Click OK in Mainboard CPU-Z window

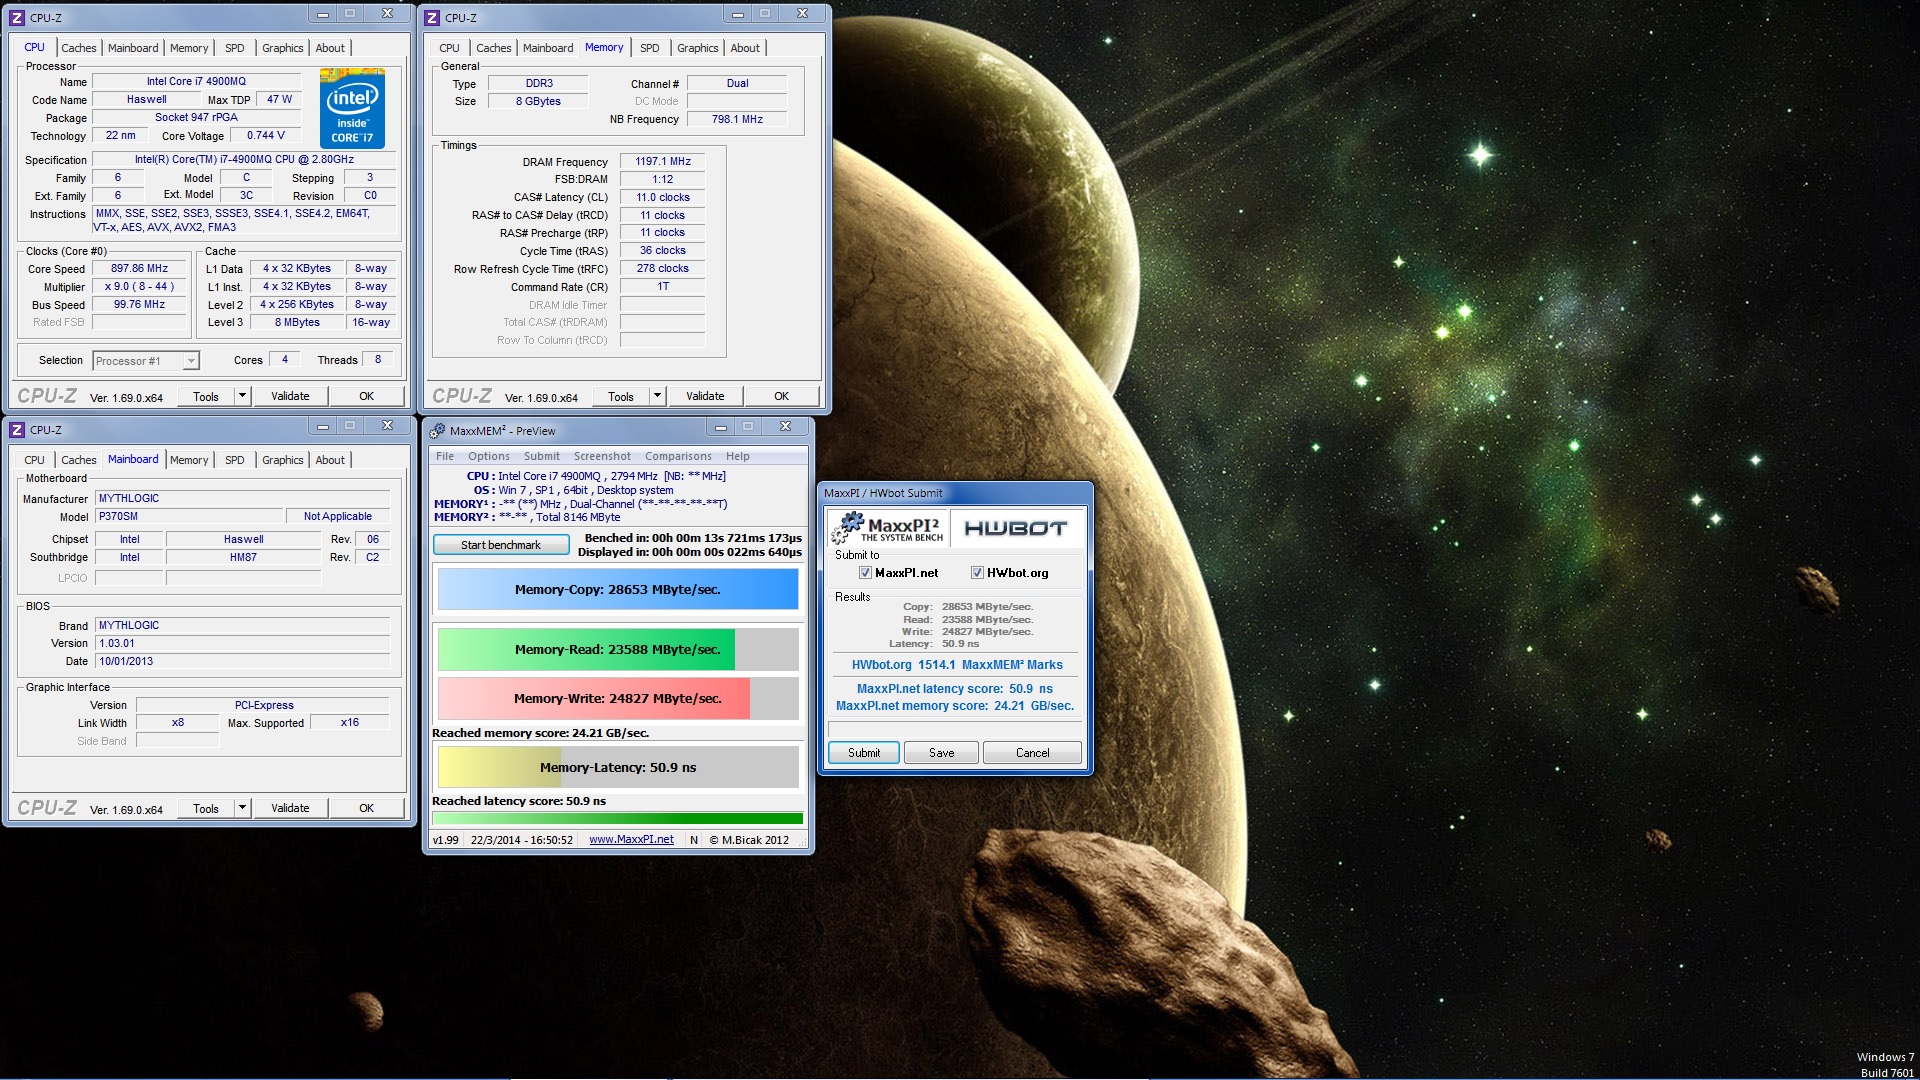click(367, 808)
